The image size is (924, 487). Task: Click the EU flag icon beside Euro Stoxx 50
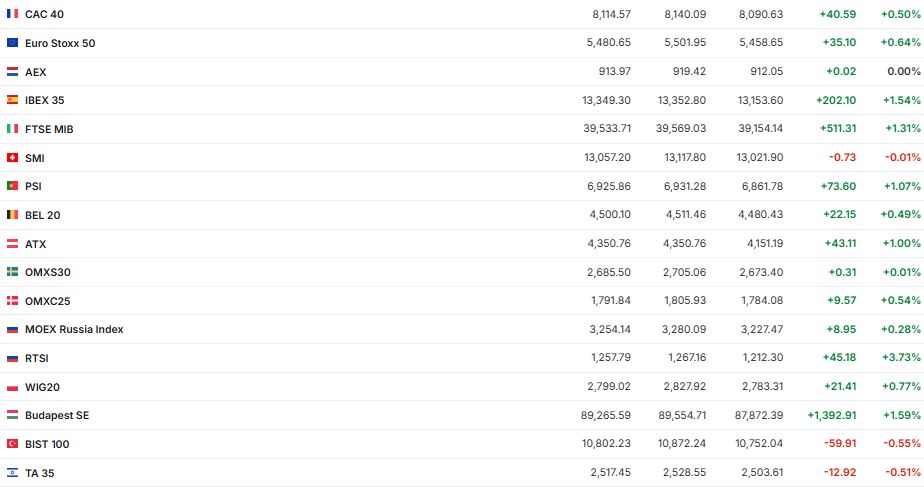click(x=12, y=43)
